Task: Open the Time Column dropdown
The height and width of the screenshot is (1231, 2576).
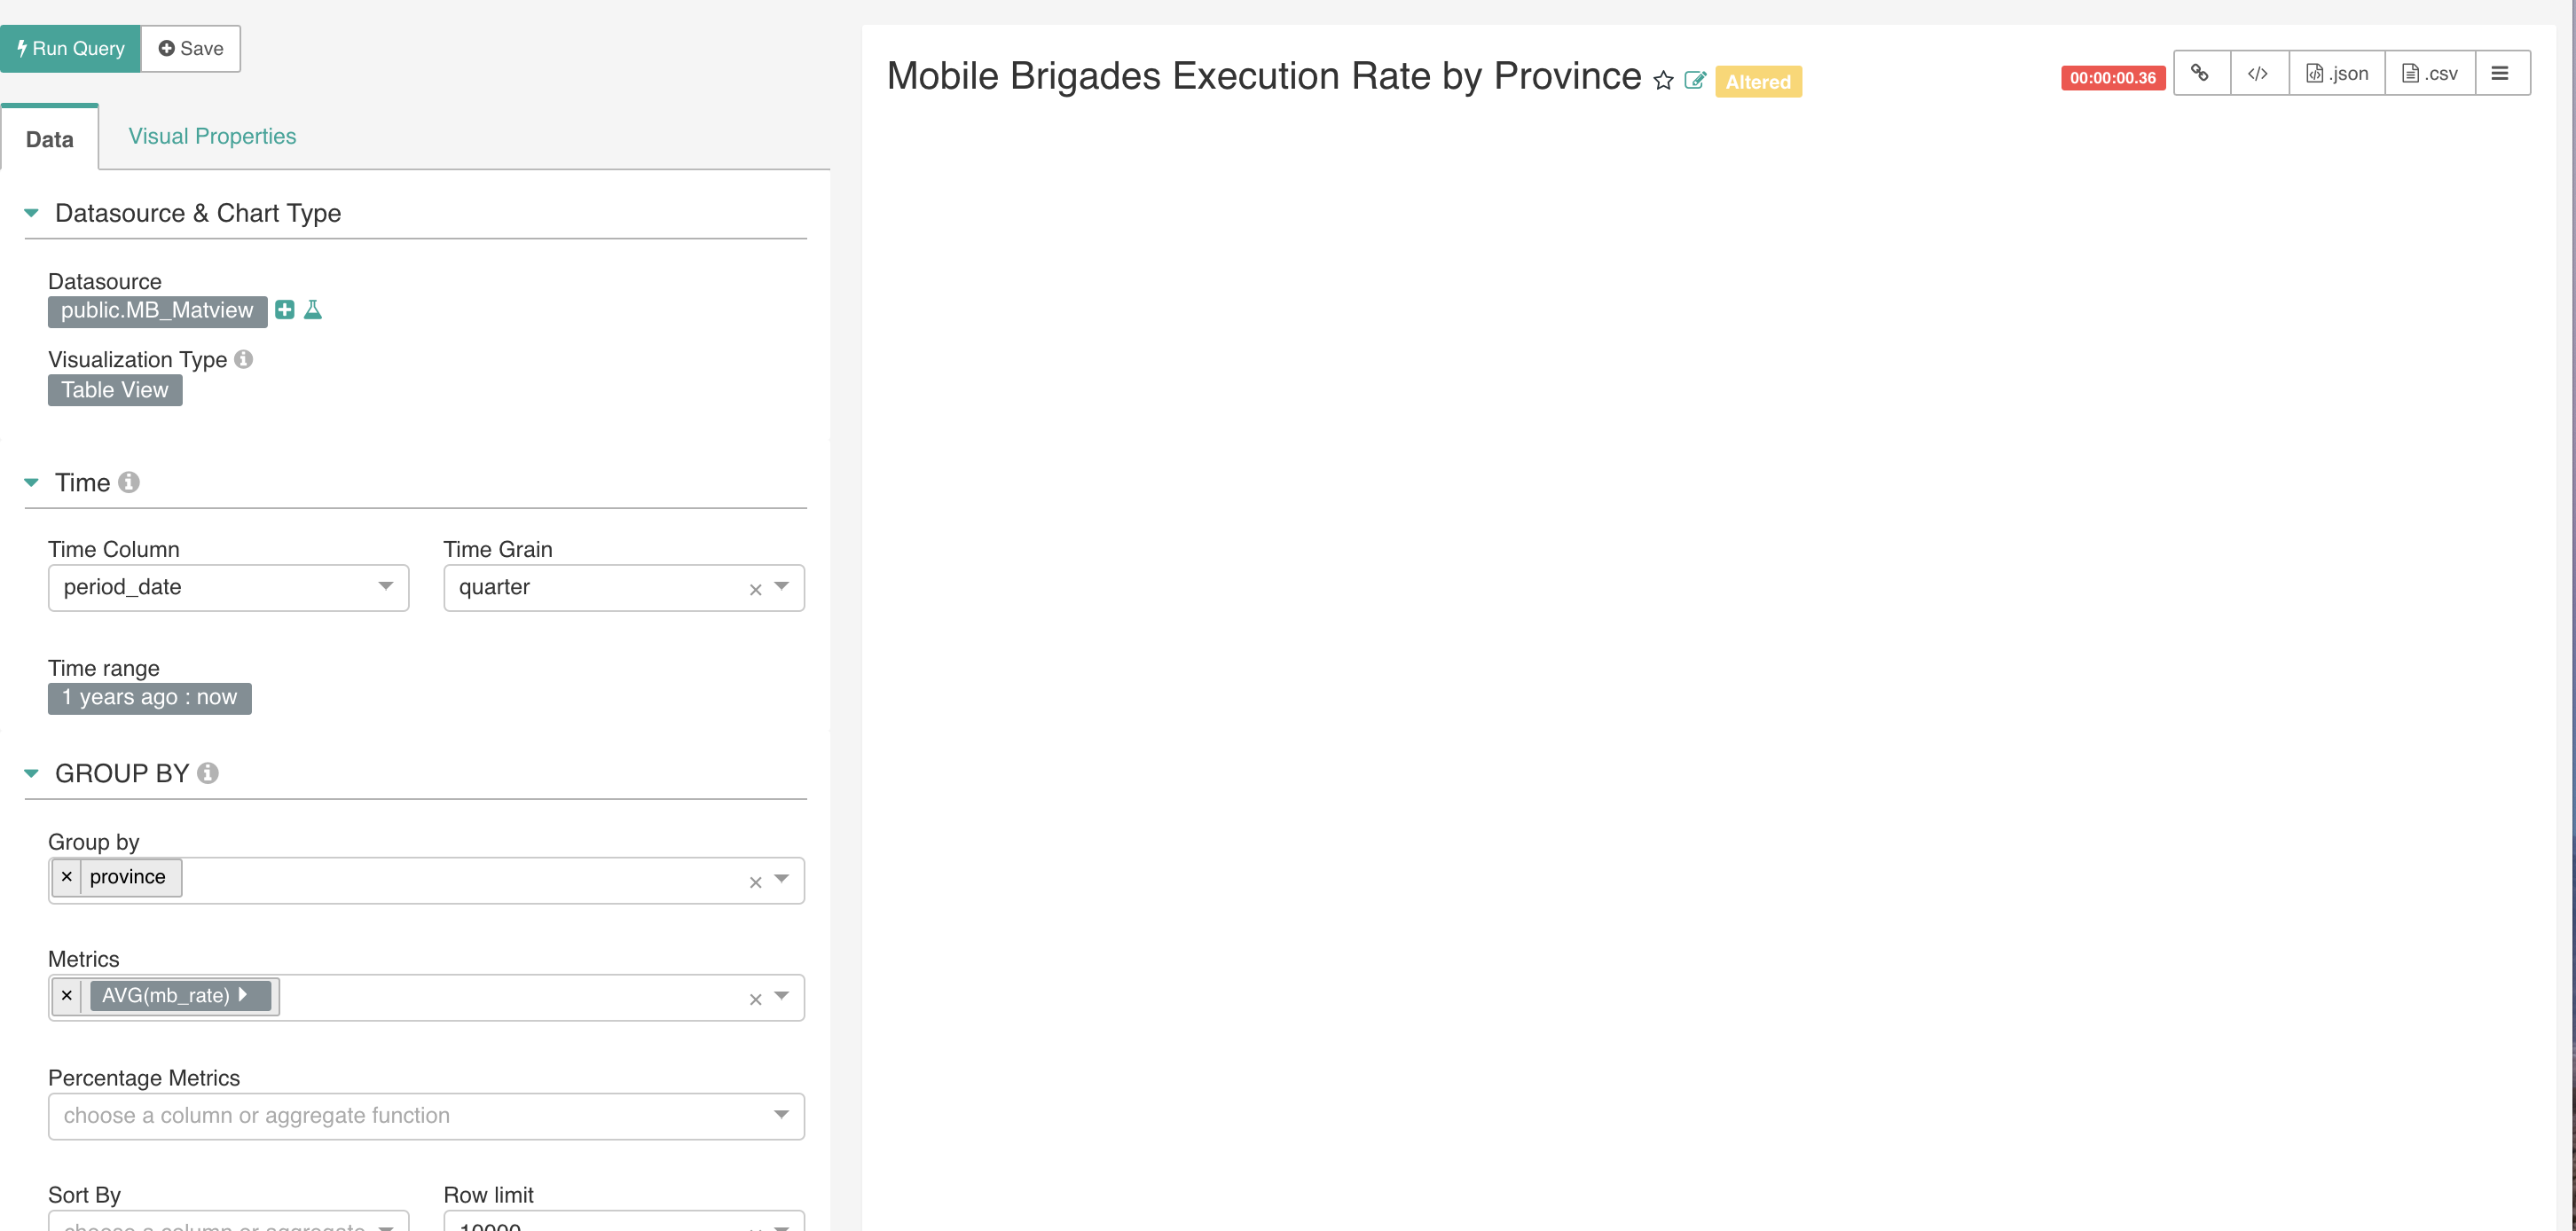Action: pyautogui.click(x=385, y=588)
